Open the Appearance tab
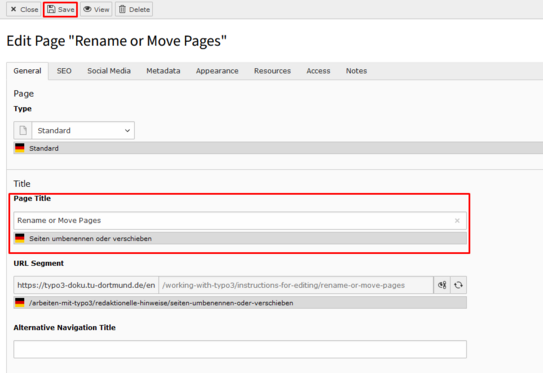 coord(217,71)
